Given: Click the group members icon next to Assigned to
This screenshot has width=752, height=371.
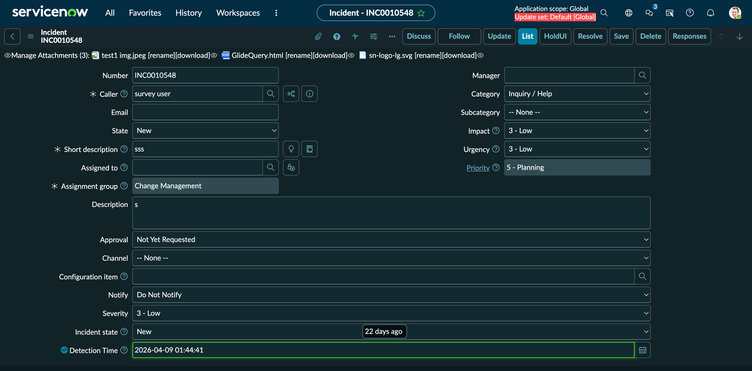Looking at the screenshot, I should 291,167.
